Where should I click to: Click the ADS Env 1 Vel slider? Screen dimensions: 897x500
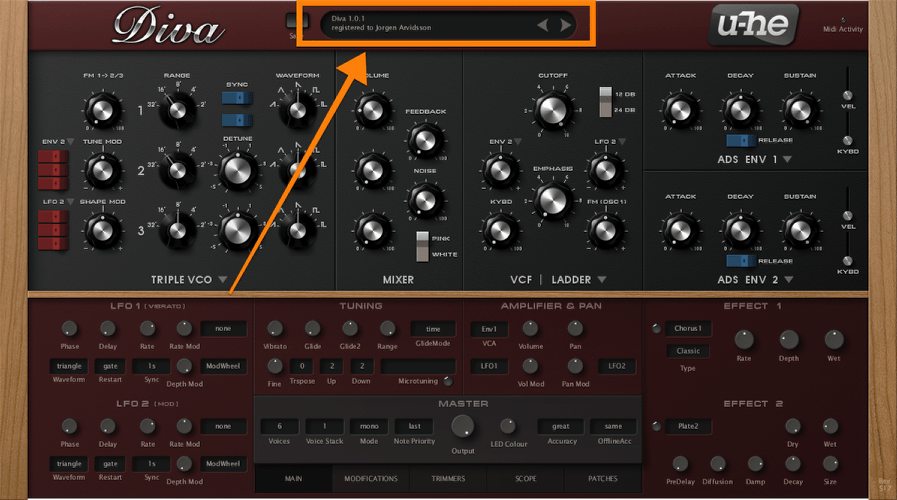click(x=848, y=88)
